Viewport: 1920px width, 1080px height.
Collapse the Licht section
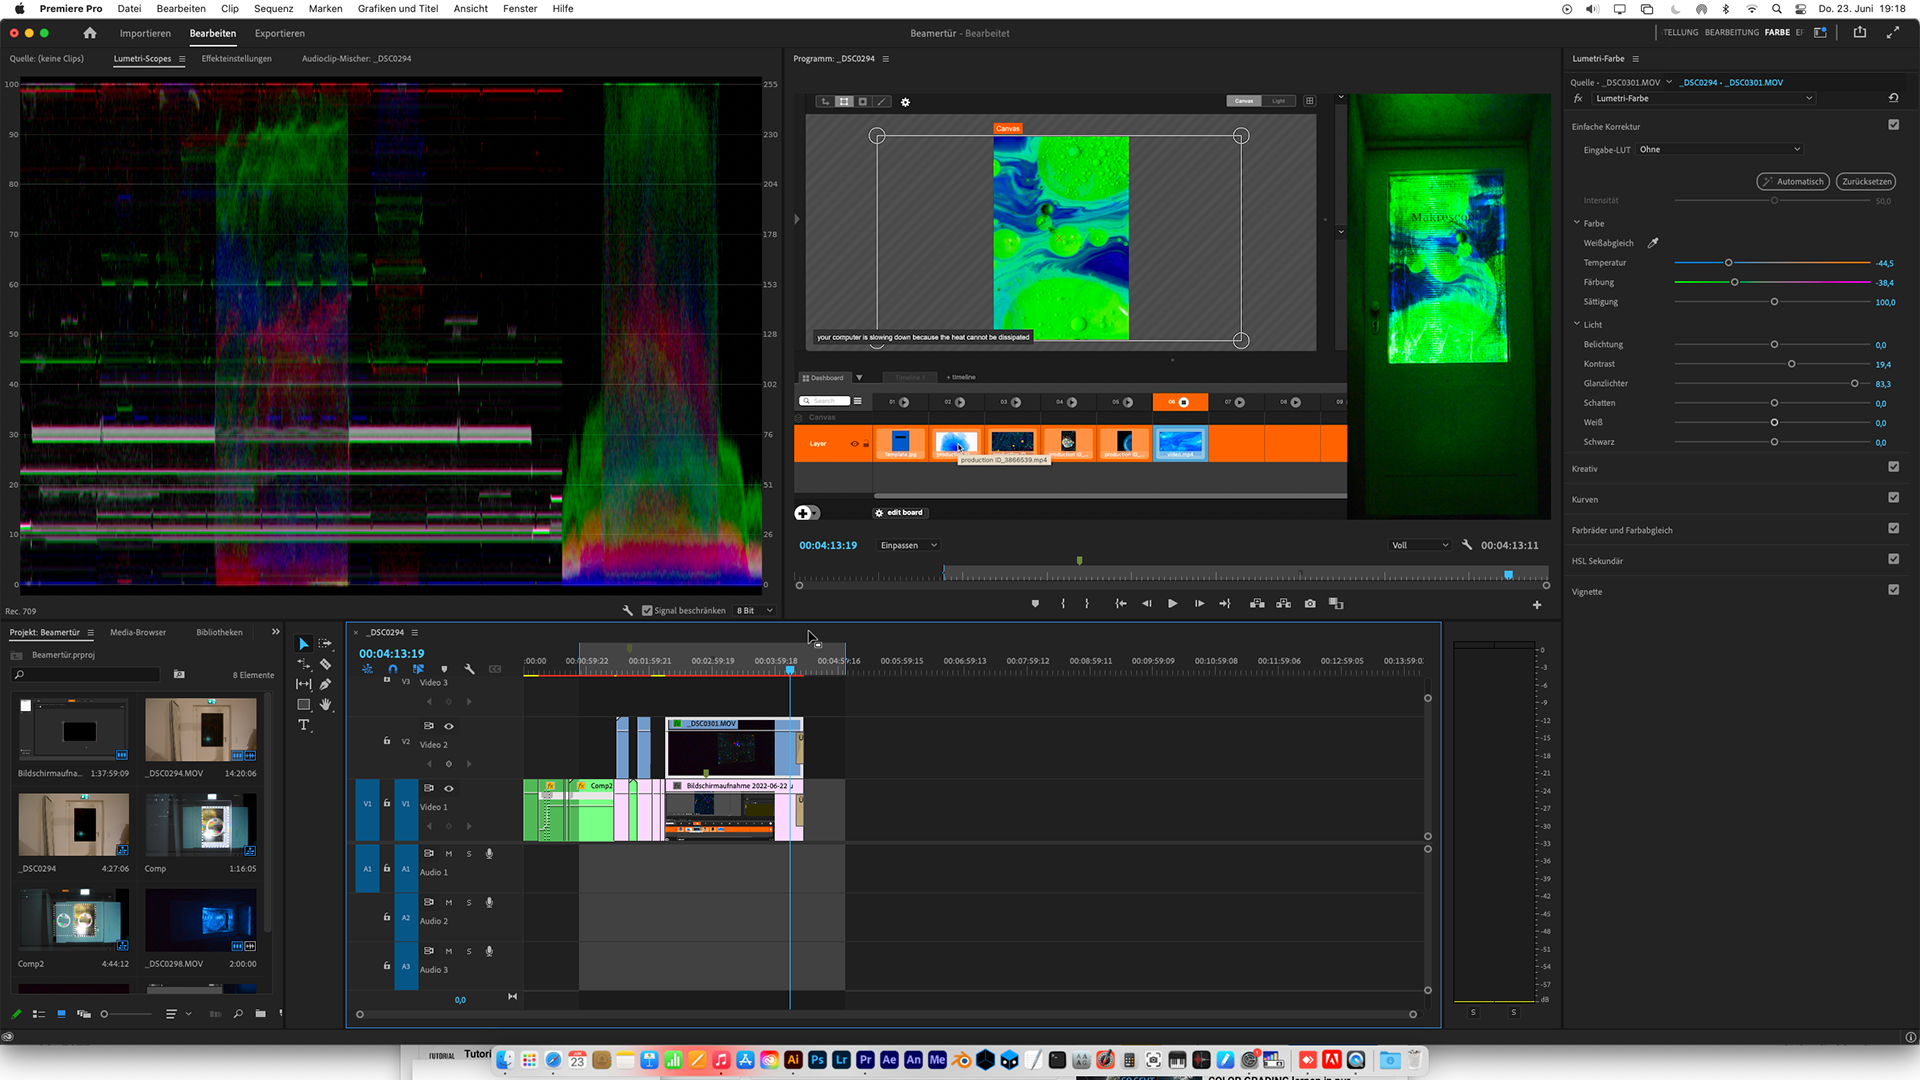click(x=1577, y=324)
